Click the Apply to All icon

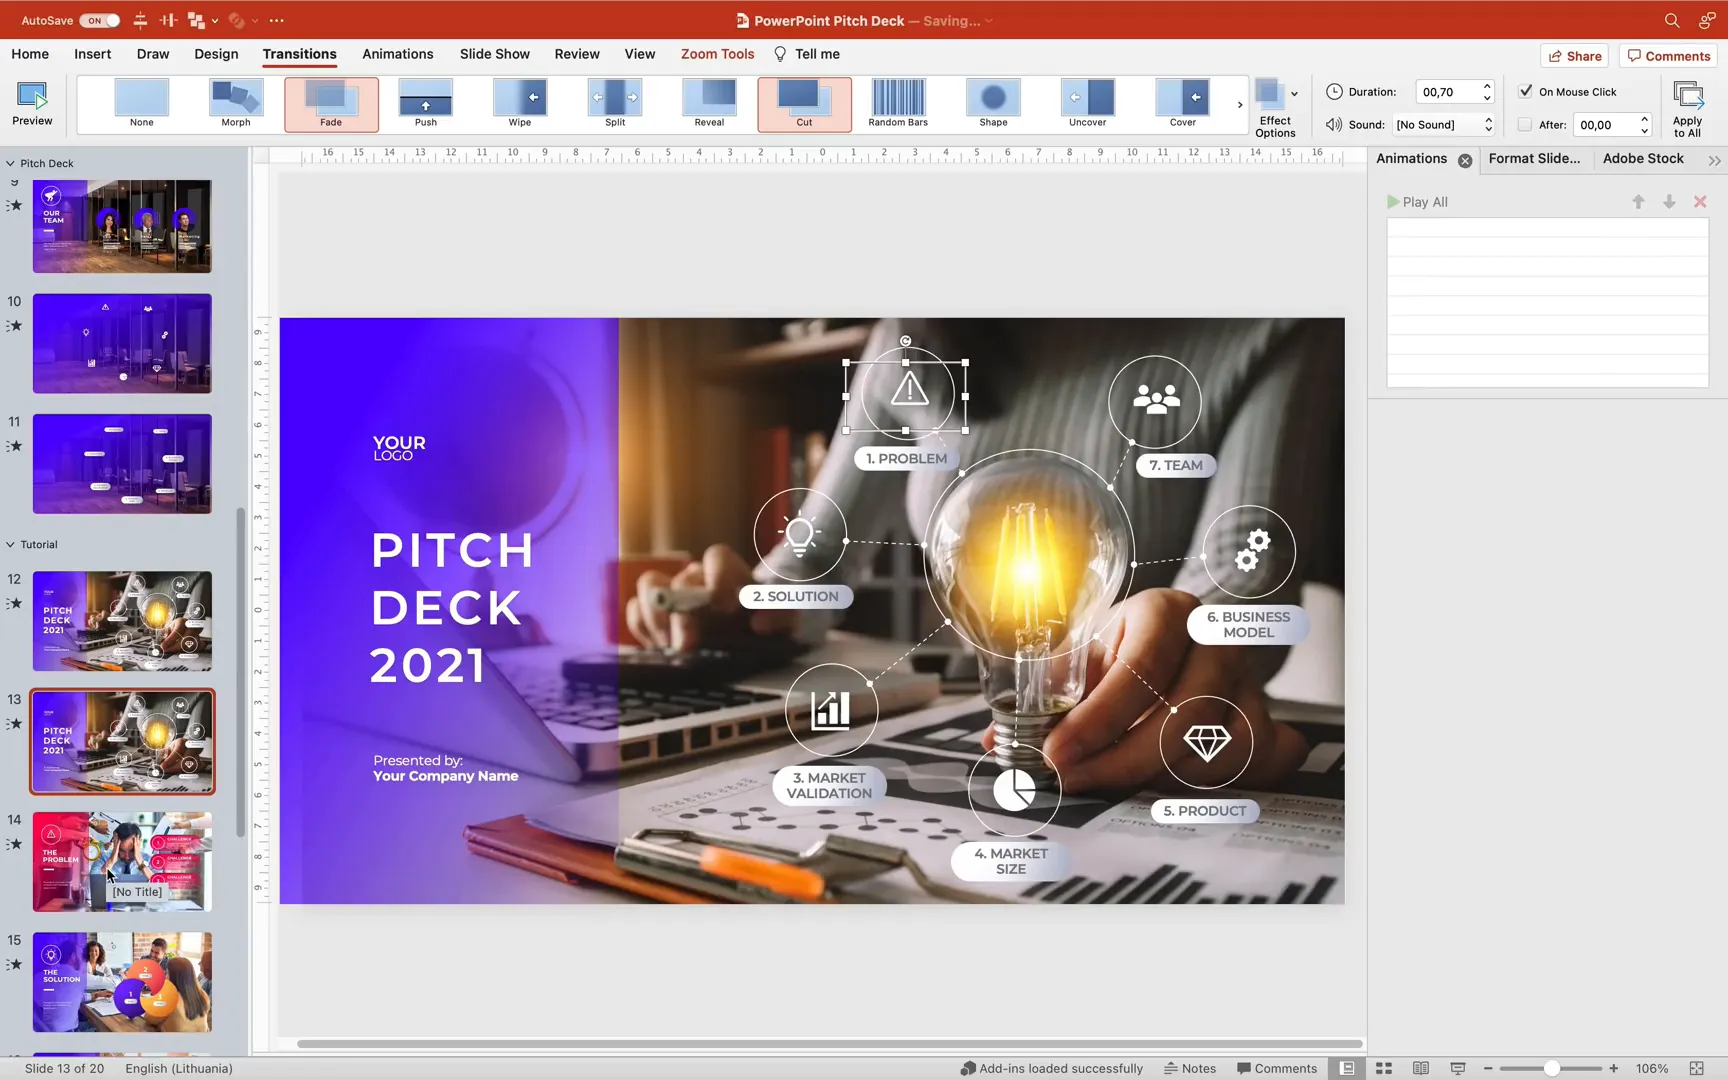(1687, 105)
